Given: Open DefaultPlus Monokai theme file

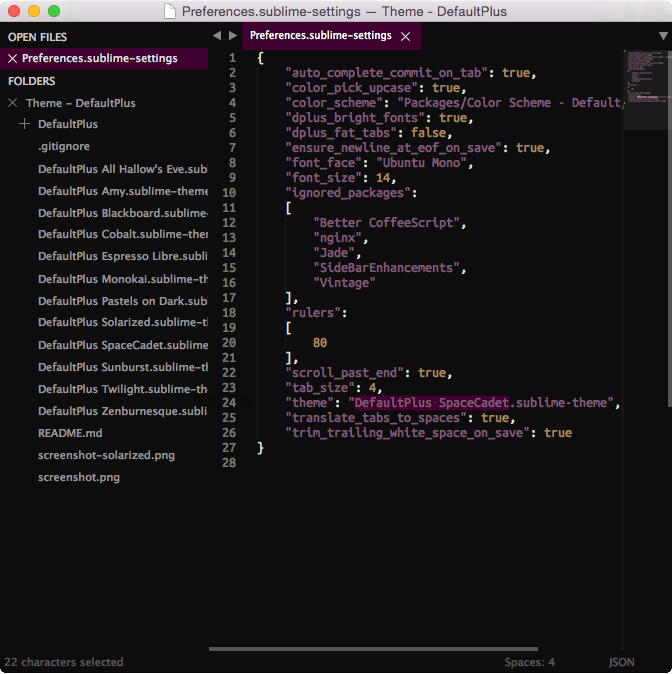Looking at the screenshot, I should (123, 279).
